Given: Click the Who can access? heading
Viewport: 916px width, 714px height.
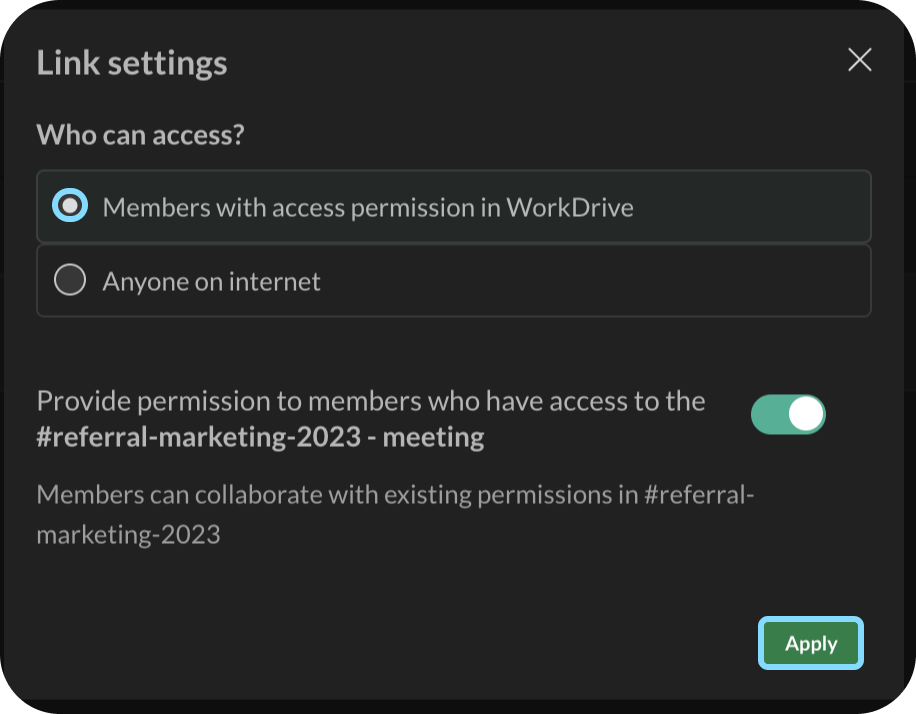Looking at the screenshot, I should click(140, 134).
